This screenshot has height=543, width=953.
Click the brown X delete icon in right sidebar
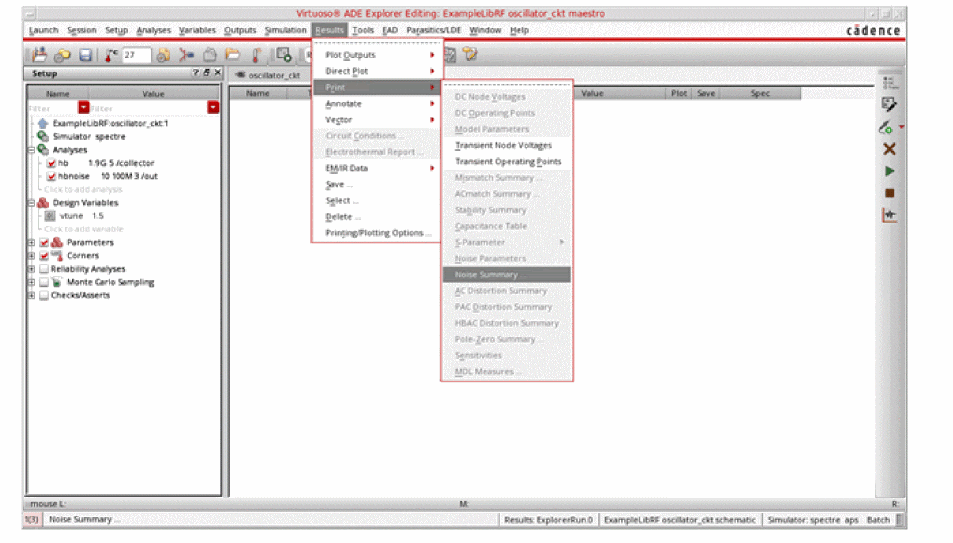coord(889,149)
